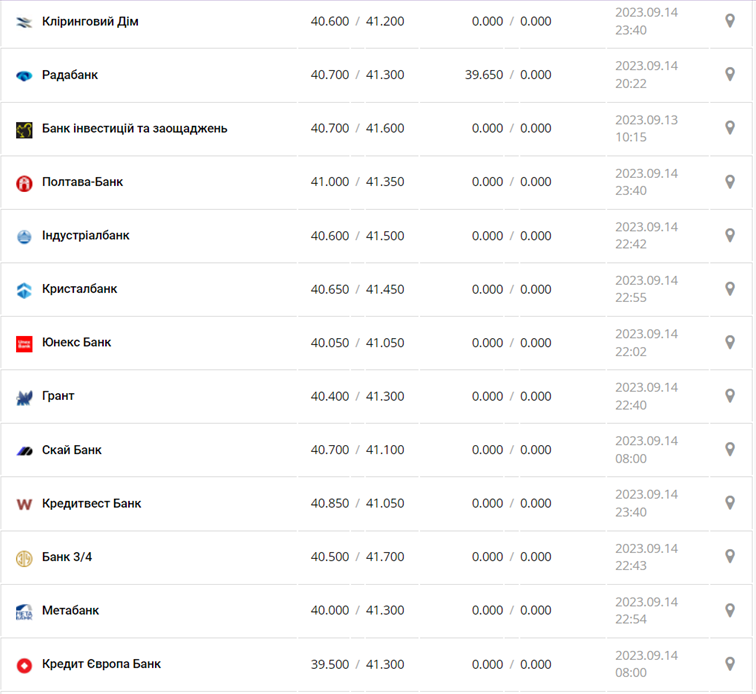Image resolution: width=756 pixels, height=694 pixels.
Task: Show Полтава-Банк branches via map pin
Action: click(x=730, y=182)
